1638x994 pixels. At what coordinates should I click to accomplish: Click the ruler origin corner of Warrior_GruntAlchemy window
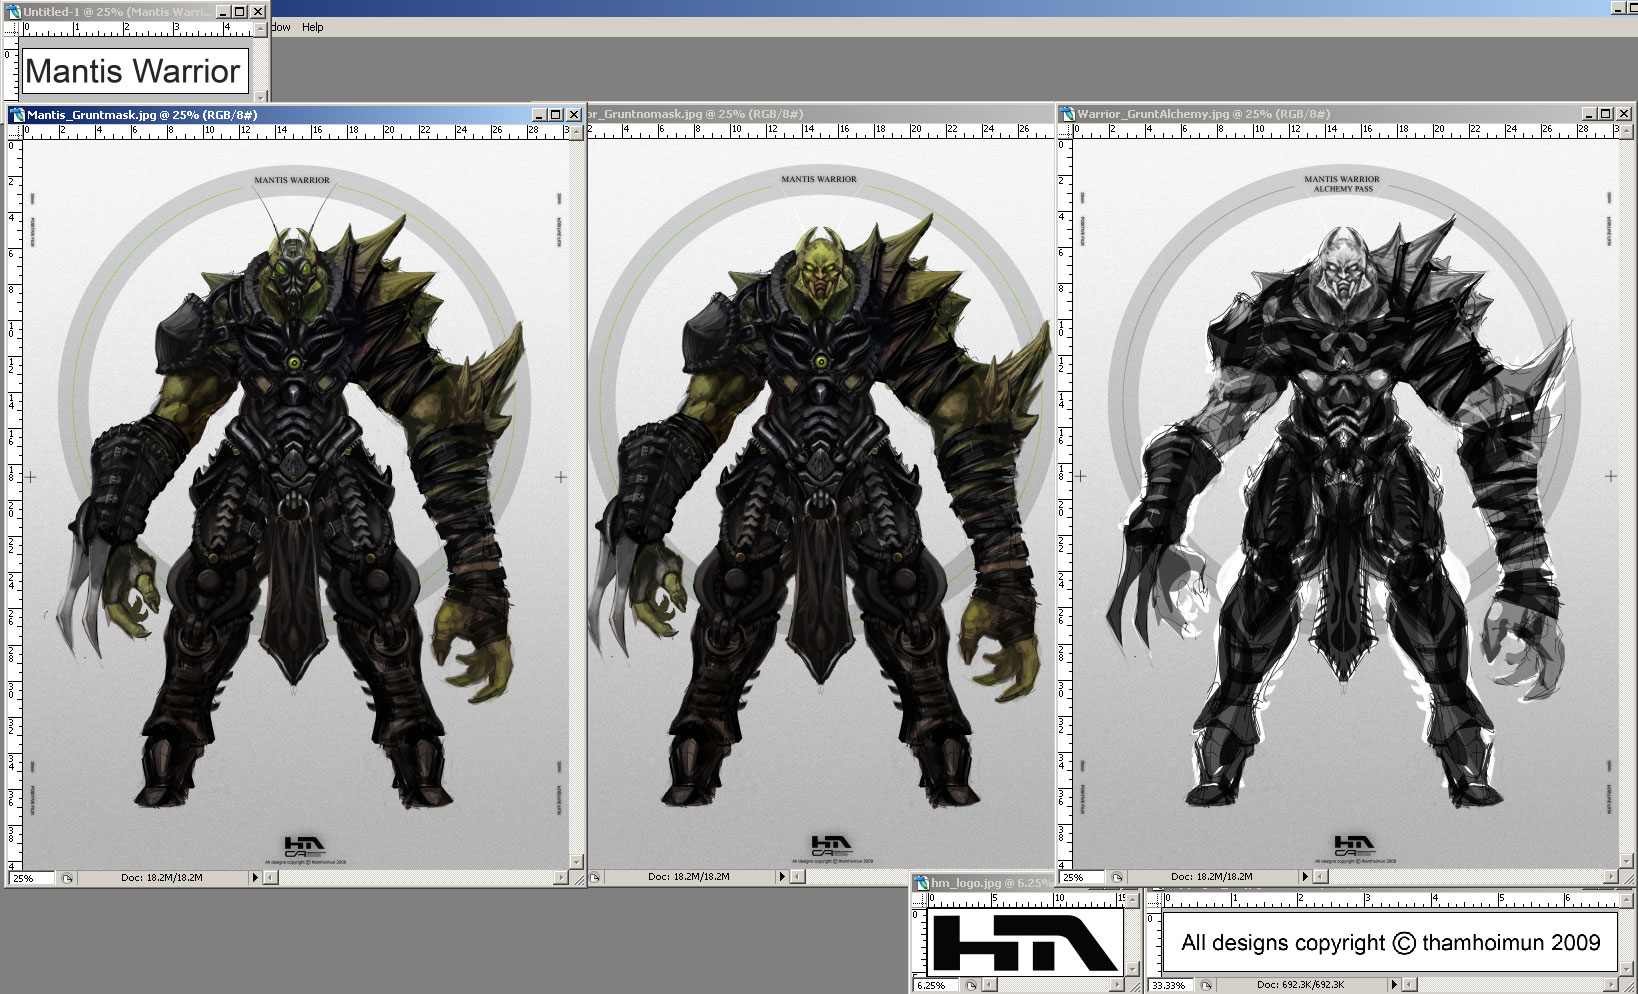[1065, 130]
